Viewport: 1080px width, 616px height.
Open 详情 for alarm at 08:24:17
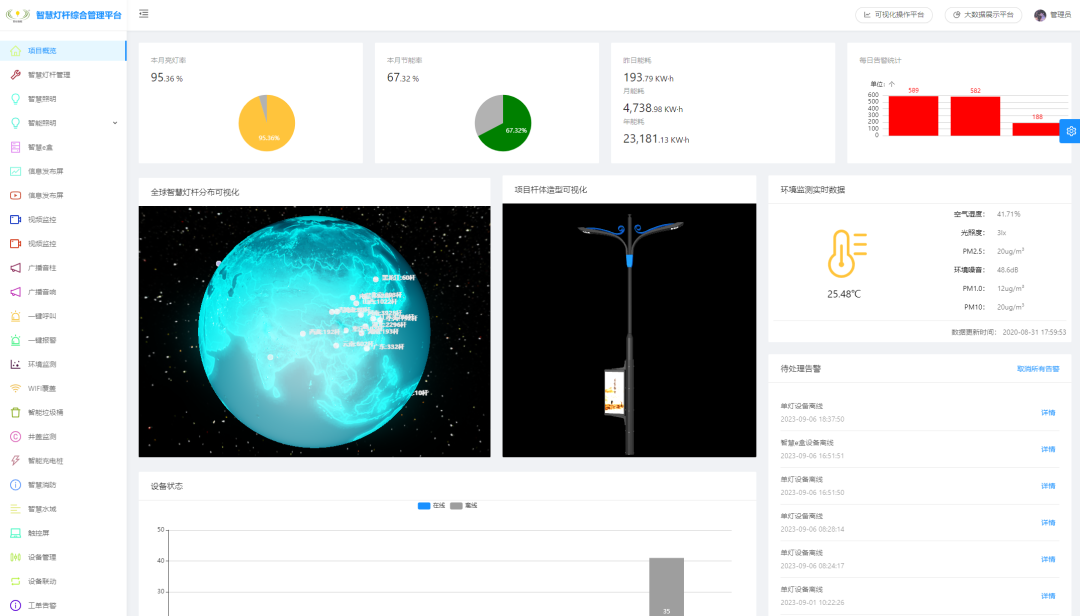click(1048, 559)
